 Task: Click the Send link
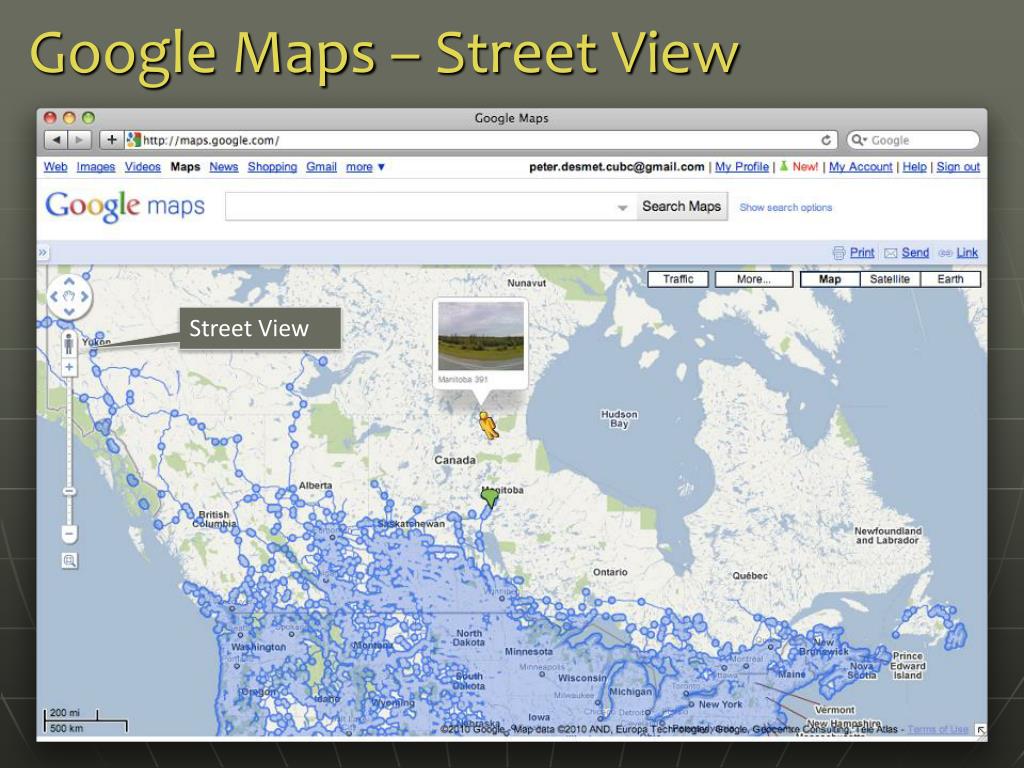tap(915, 253)
